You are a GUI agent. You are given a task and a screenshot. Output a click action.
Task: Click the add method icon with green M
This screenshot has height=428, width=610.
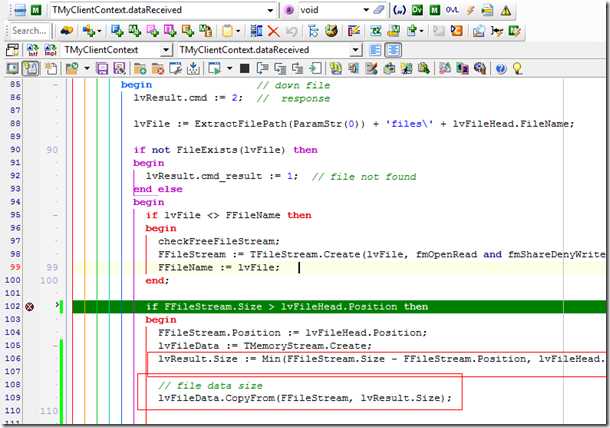[x=135, y=31]
